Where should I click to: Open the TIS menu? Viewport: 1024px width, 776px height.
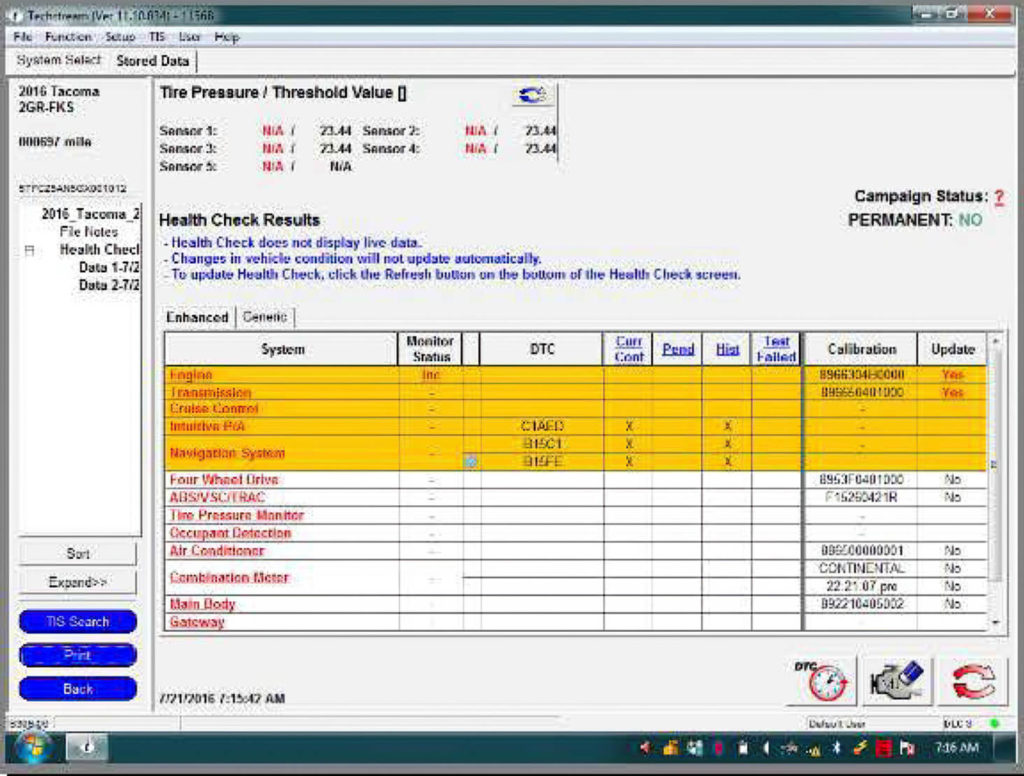(x=157, y=37)
